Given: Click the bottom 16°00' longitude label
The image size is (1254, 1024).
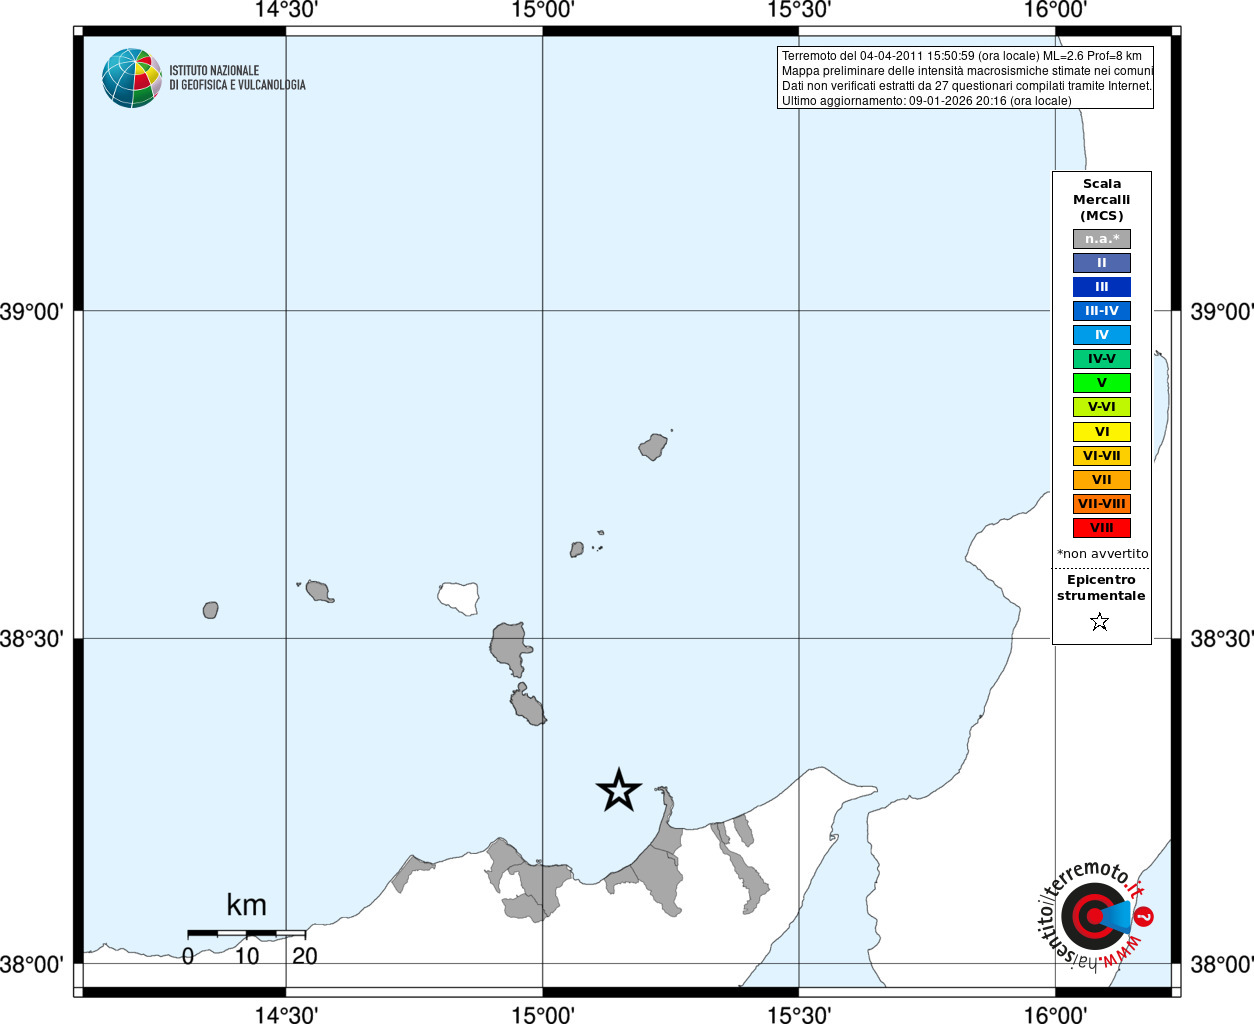Looking at the screenshot, I should pos(1056,1014).
